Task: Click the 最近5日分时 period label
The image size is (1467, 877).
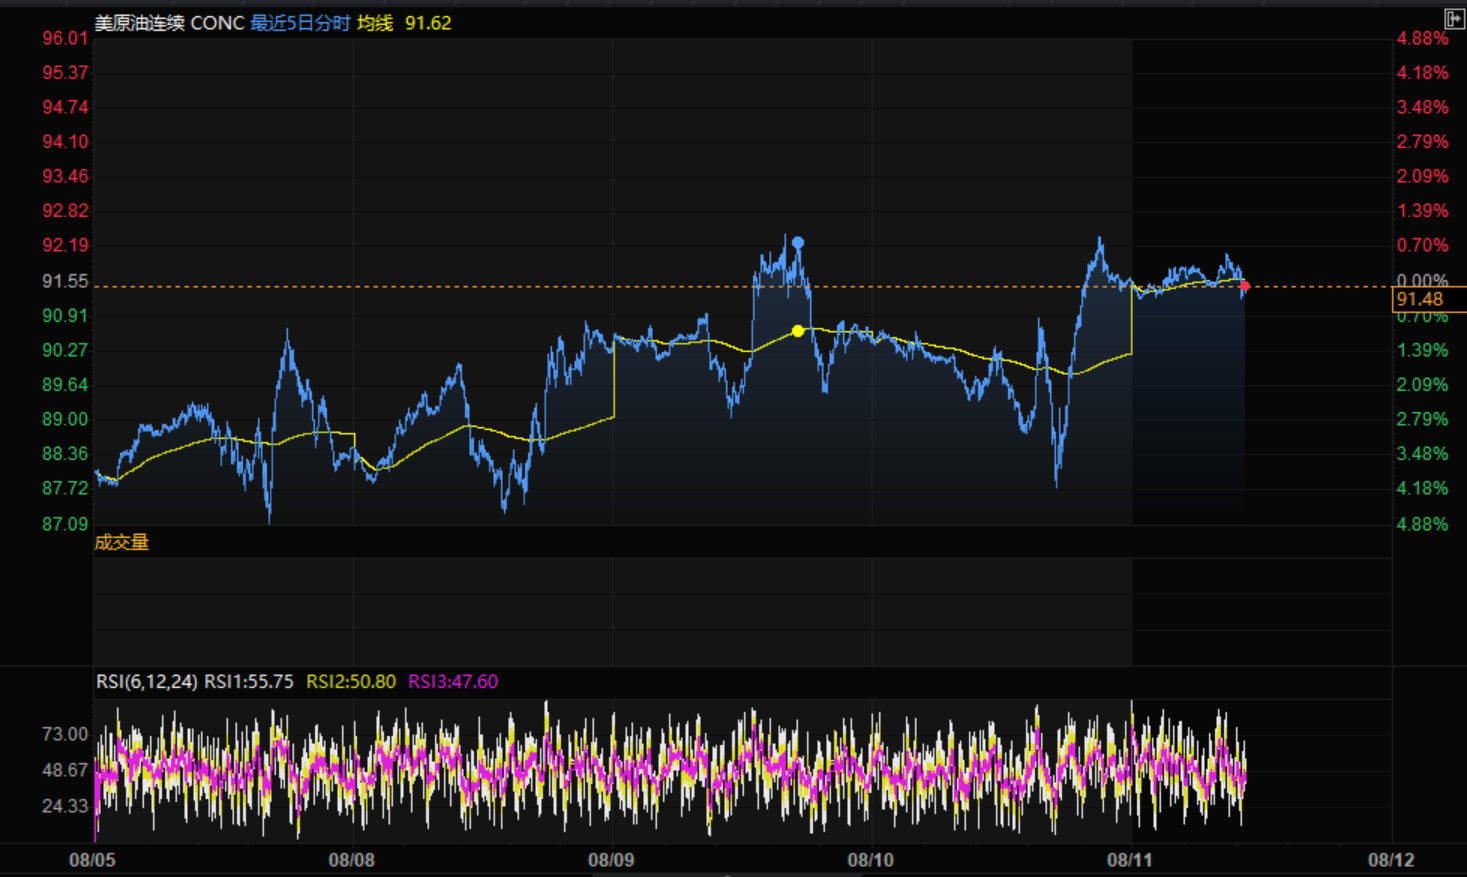Action: [299, 23]
